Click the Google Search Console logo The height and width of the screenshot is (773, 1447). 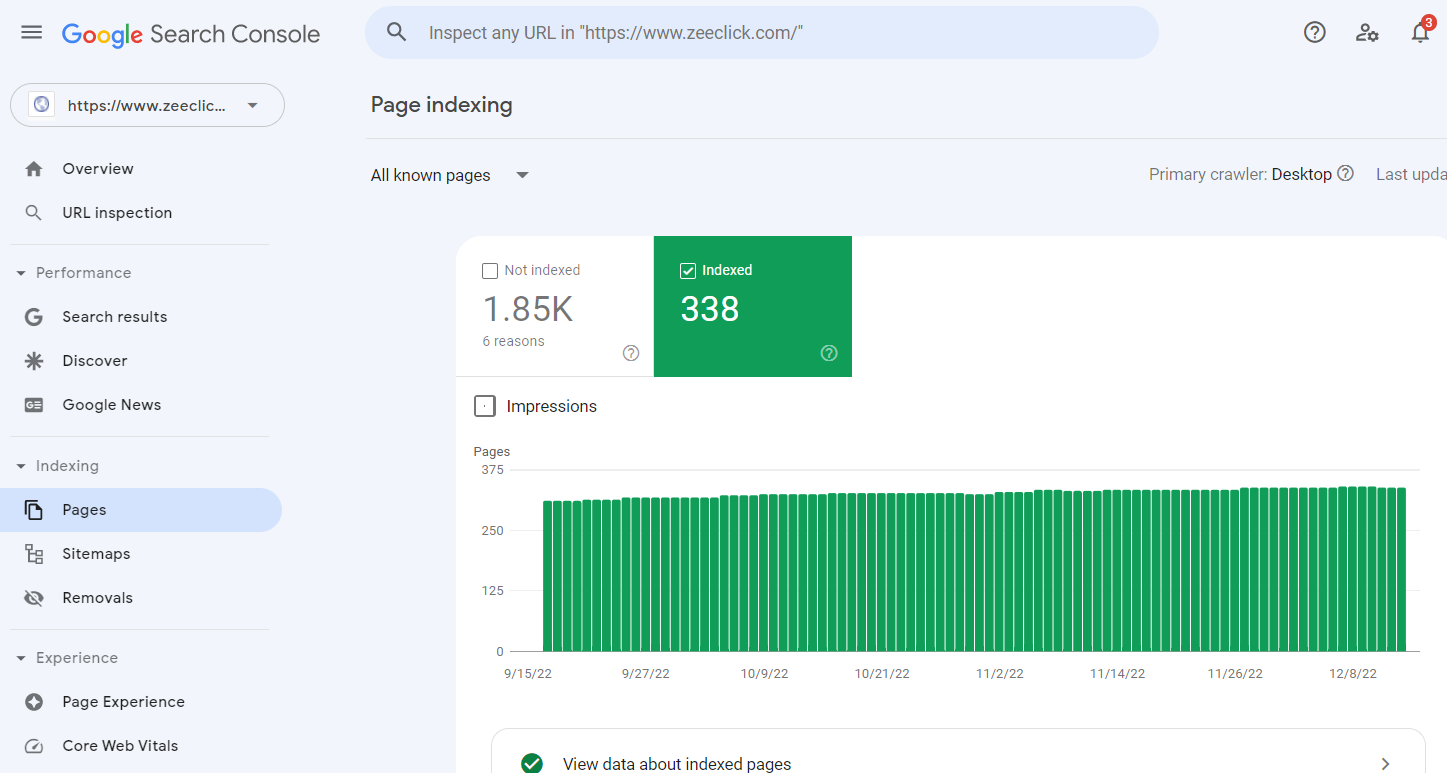191,34
